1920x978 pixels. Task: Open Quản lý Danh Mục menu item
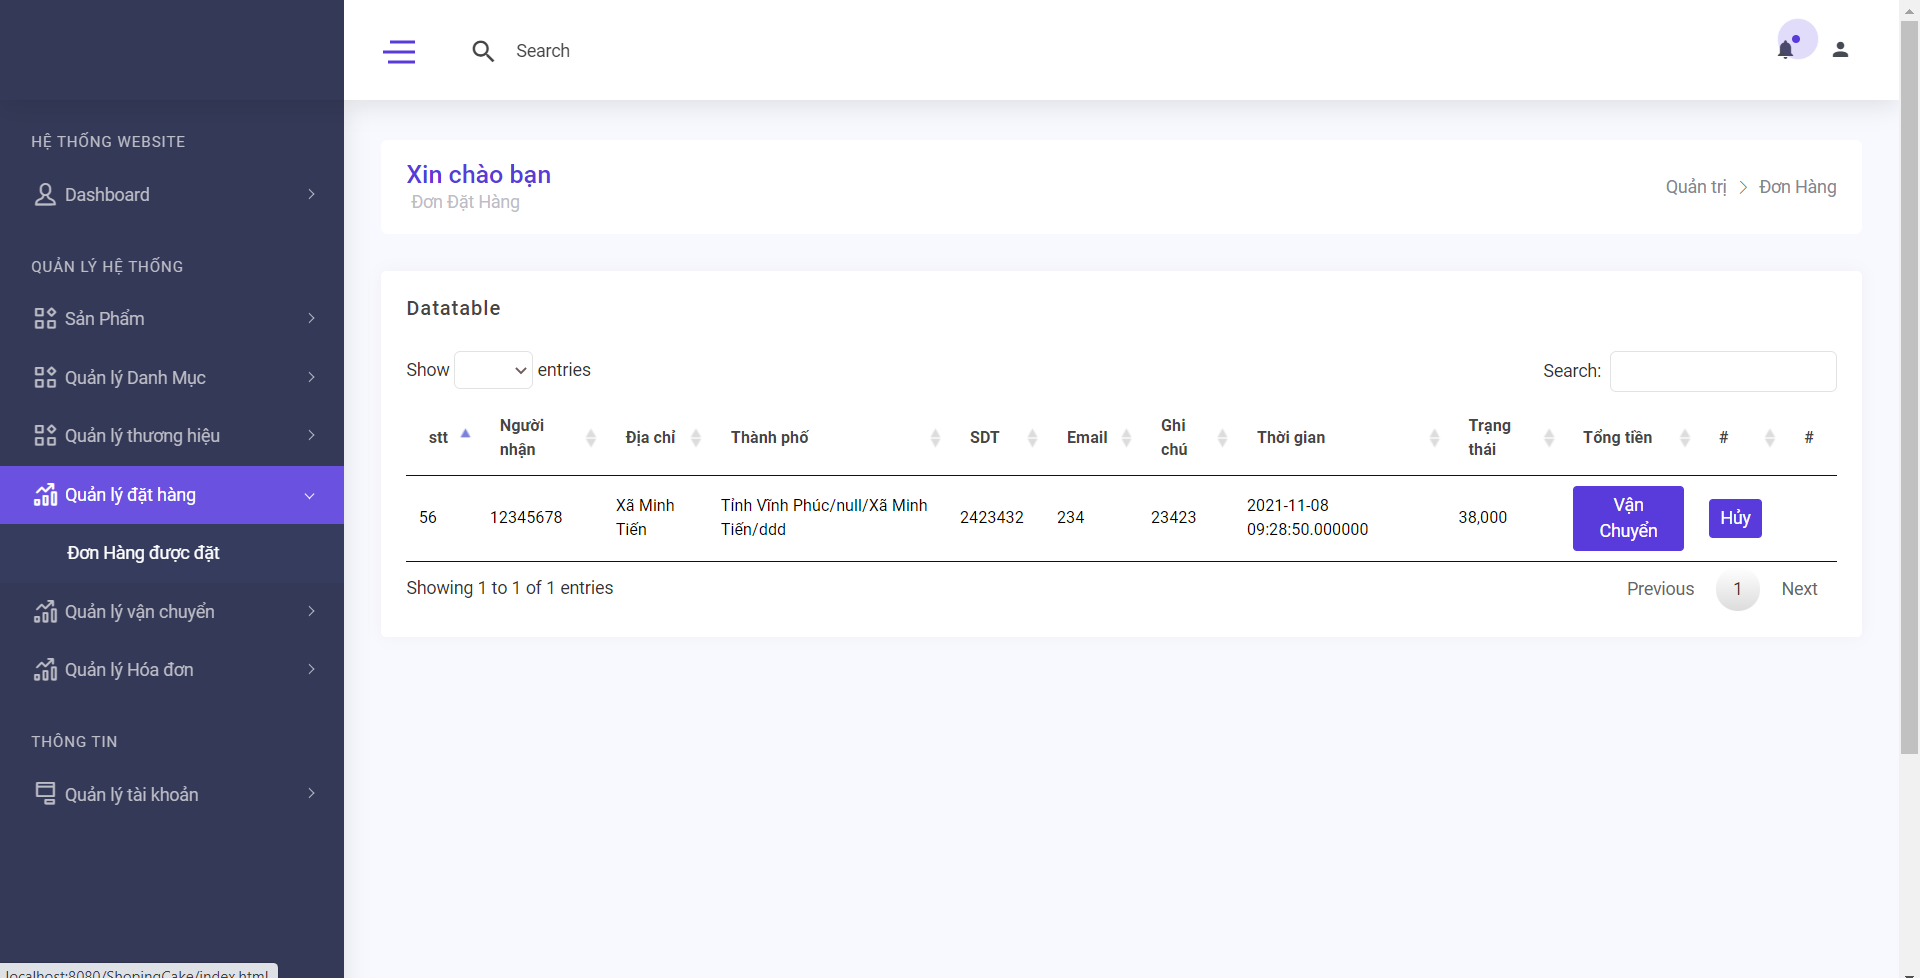click(x=172, y=377)
